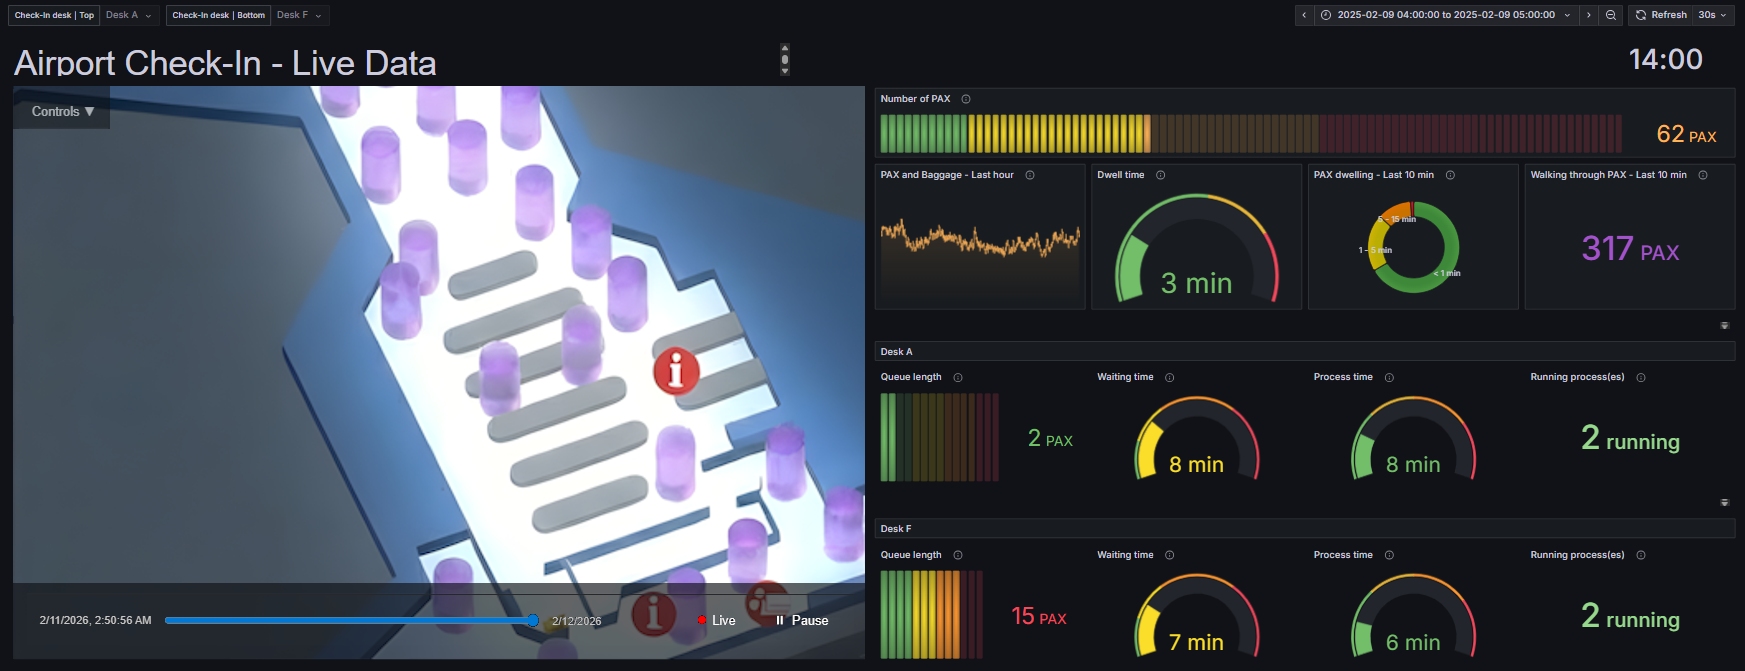Viewport: 1745px width, 671px height.
Task: Show Dwell time panel info icon
Action: (x=1161, y=175)
